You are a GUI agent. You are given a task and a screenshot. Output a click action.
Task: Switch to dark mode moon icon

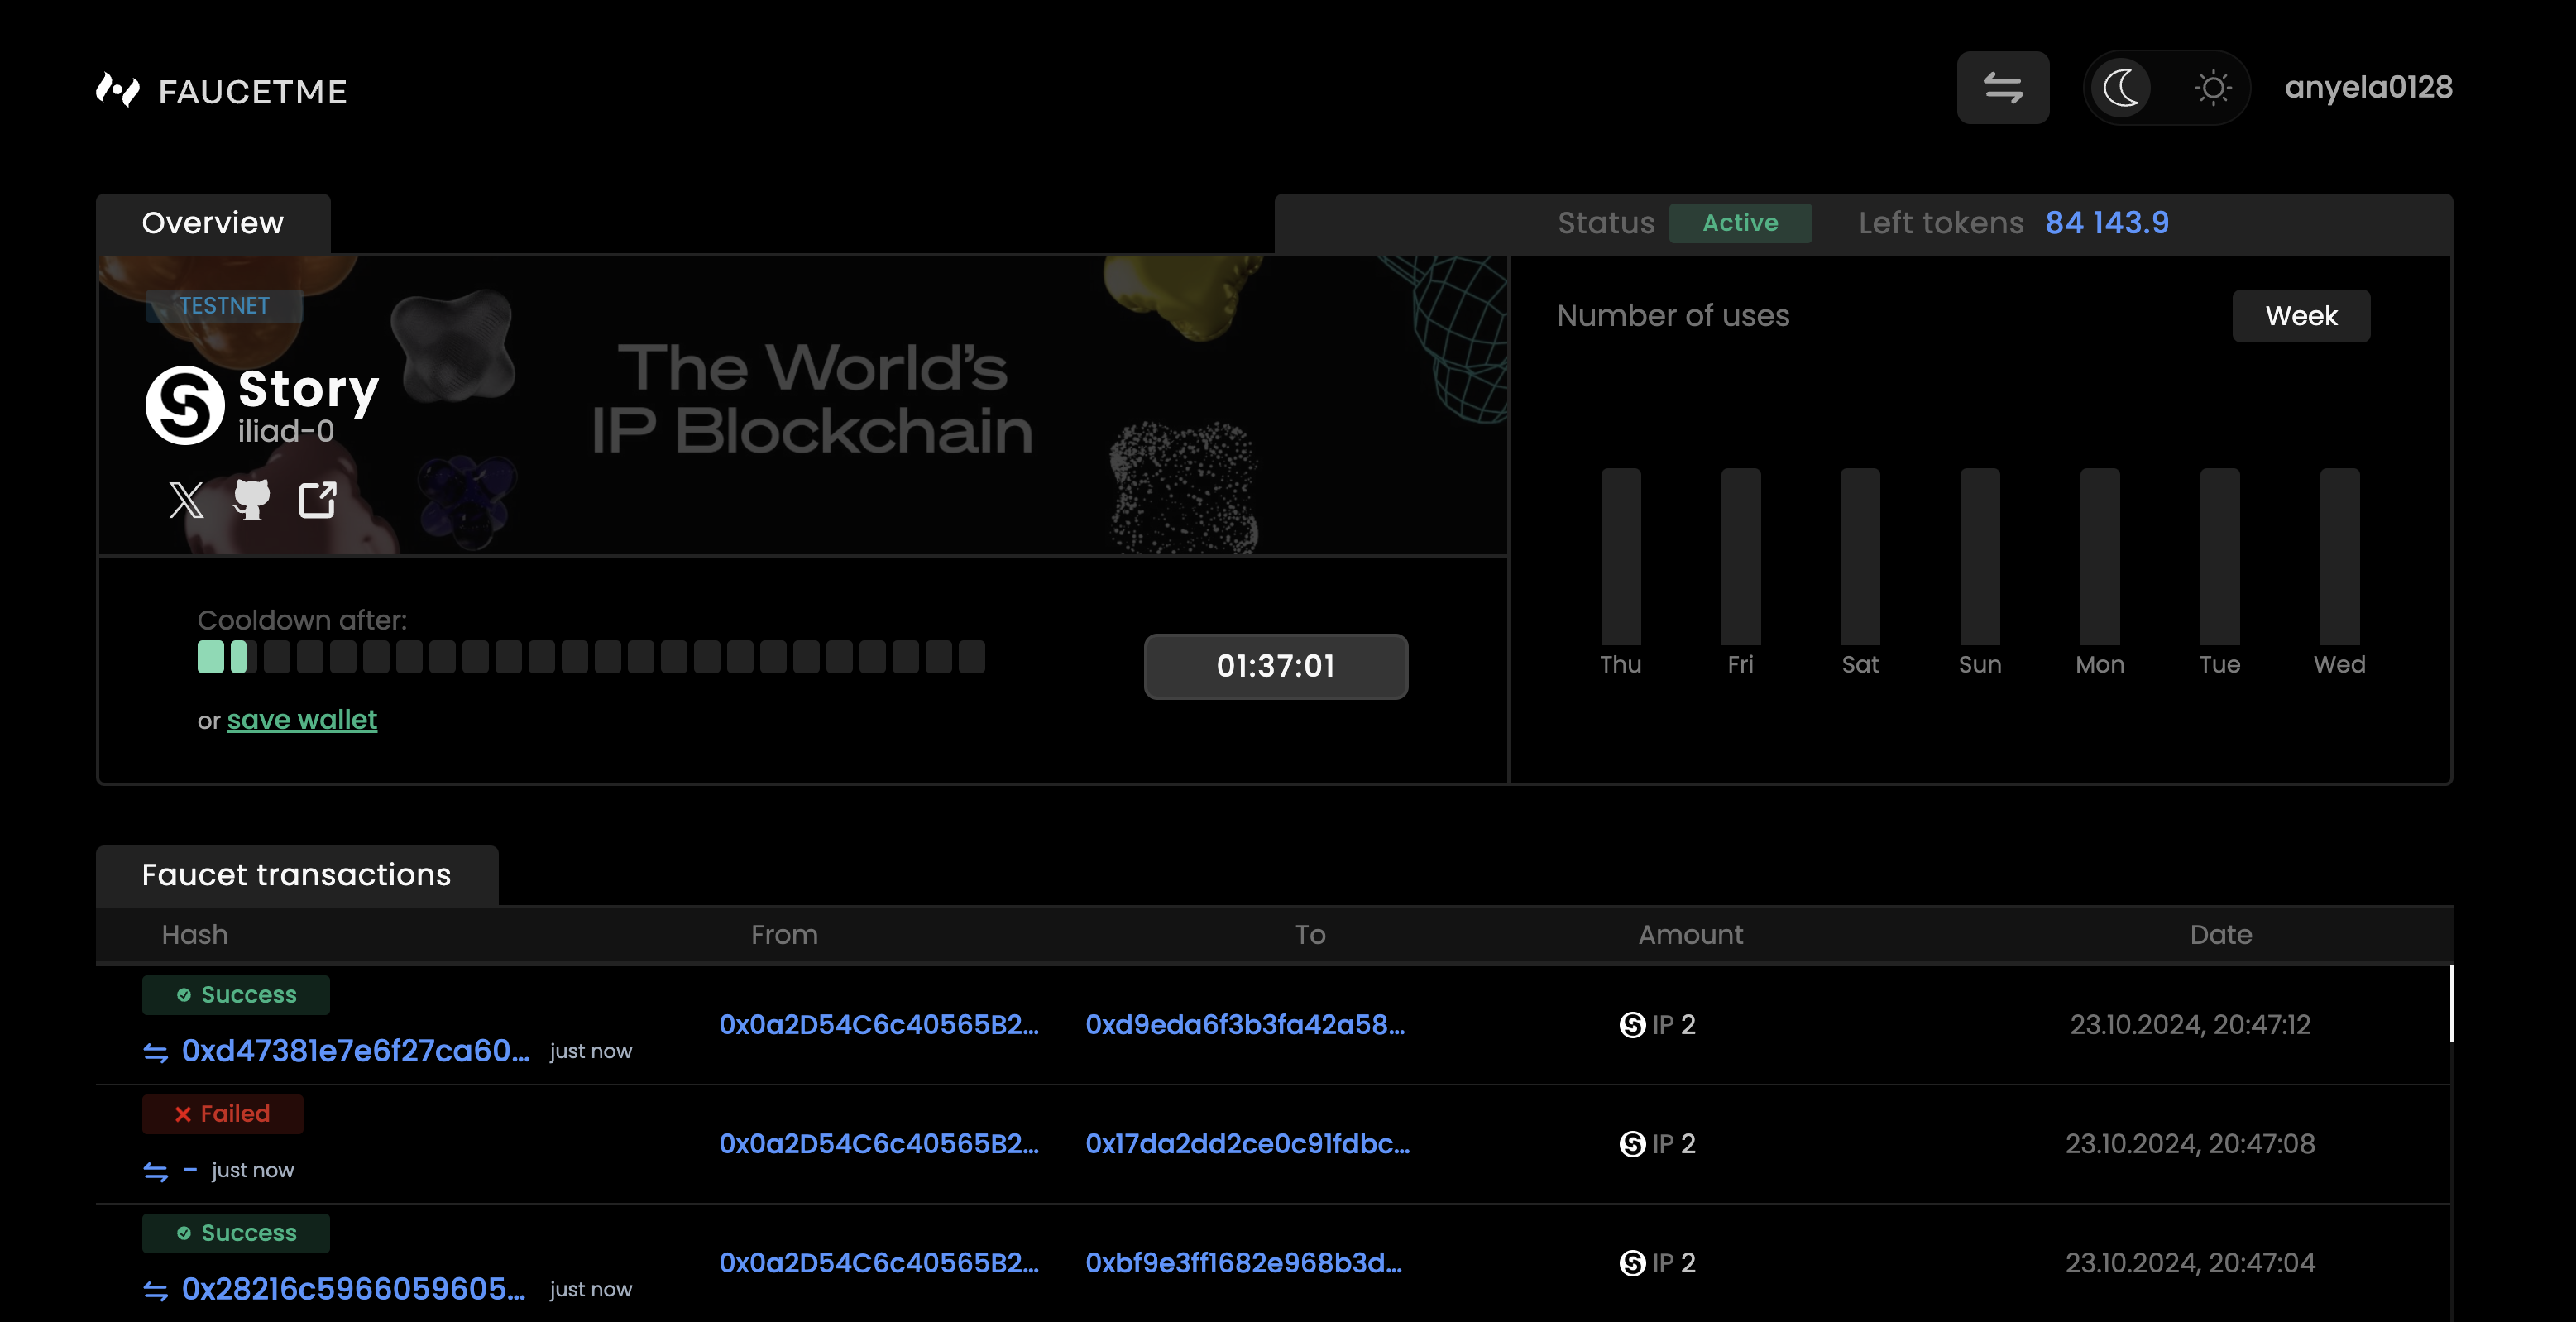(2121, 88)
